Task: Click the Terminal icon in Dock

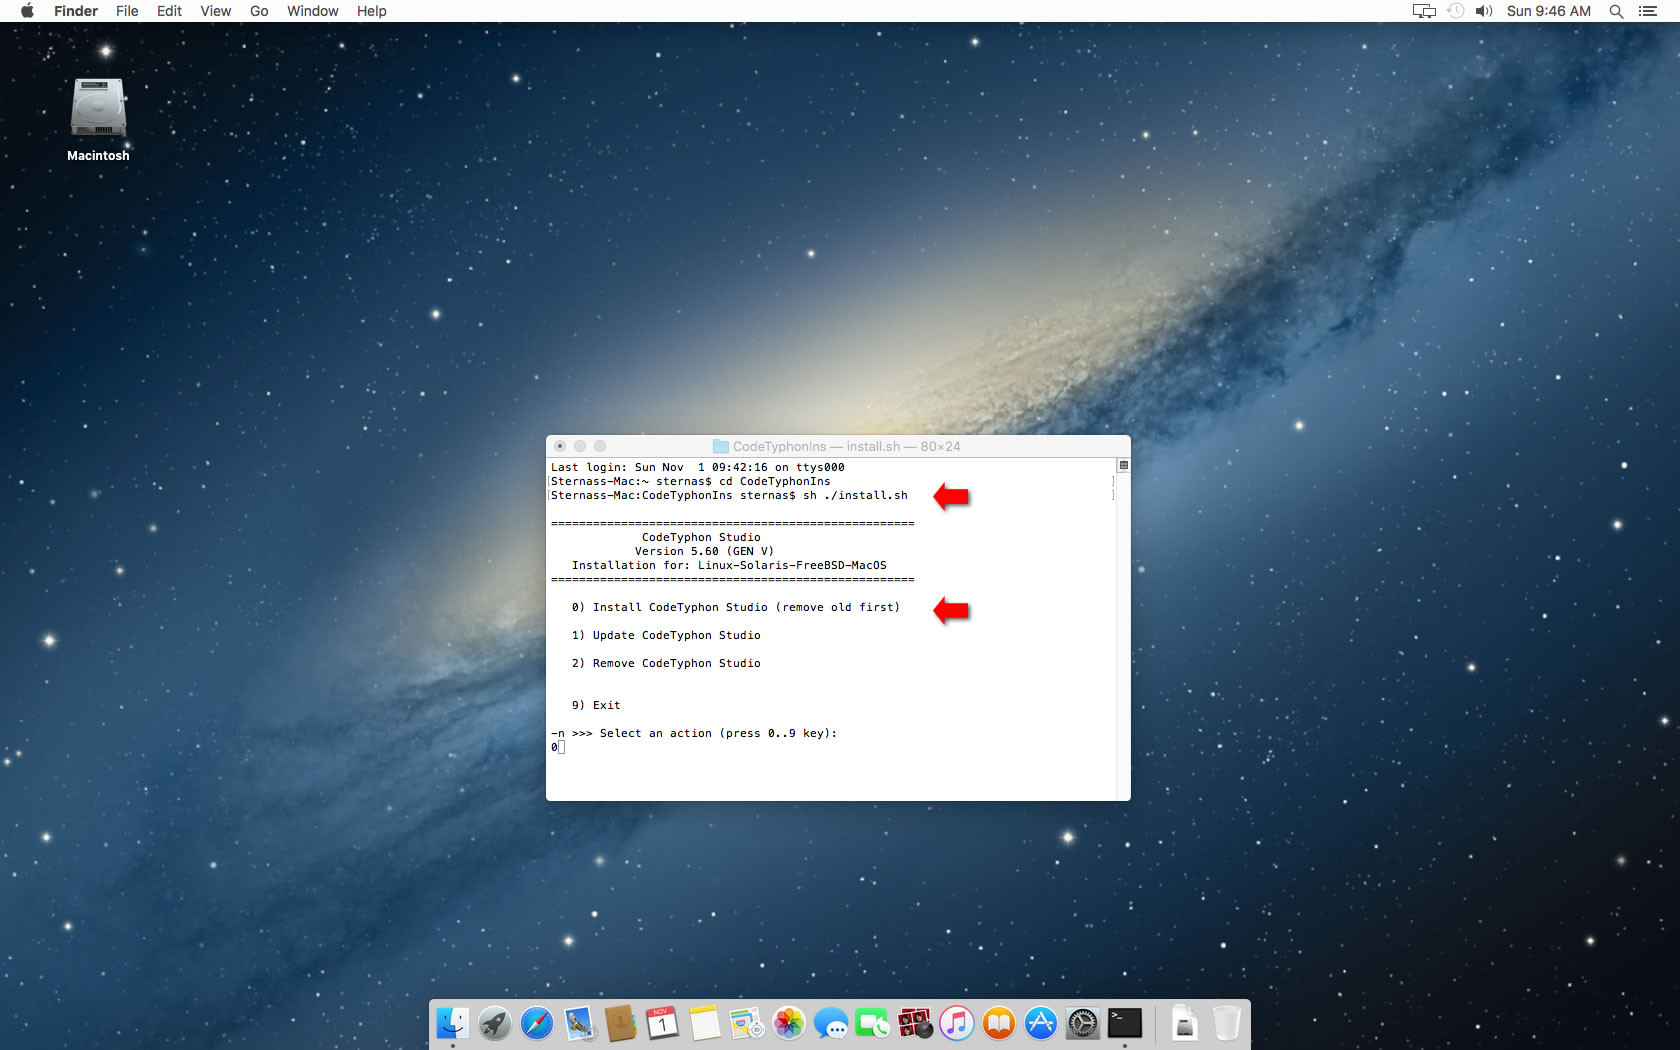Action: click(1124, 1023)
